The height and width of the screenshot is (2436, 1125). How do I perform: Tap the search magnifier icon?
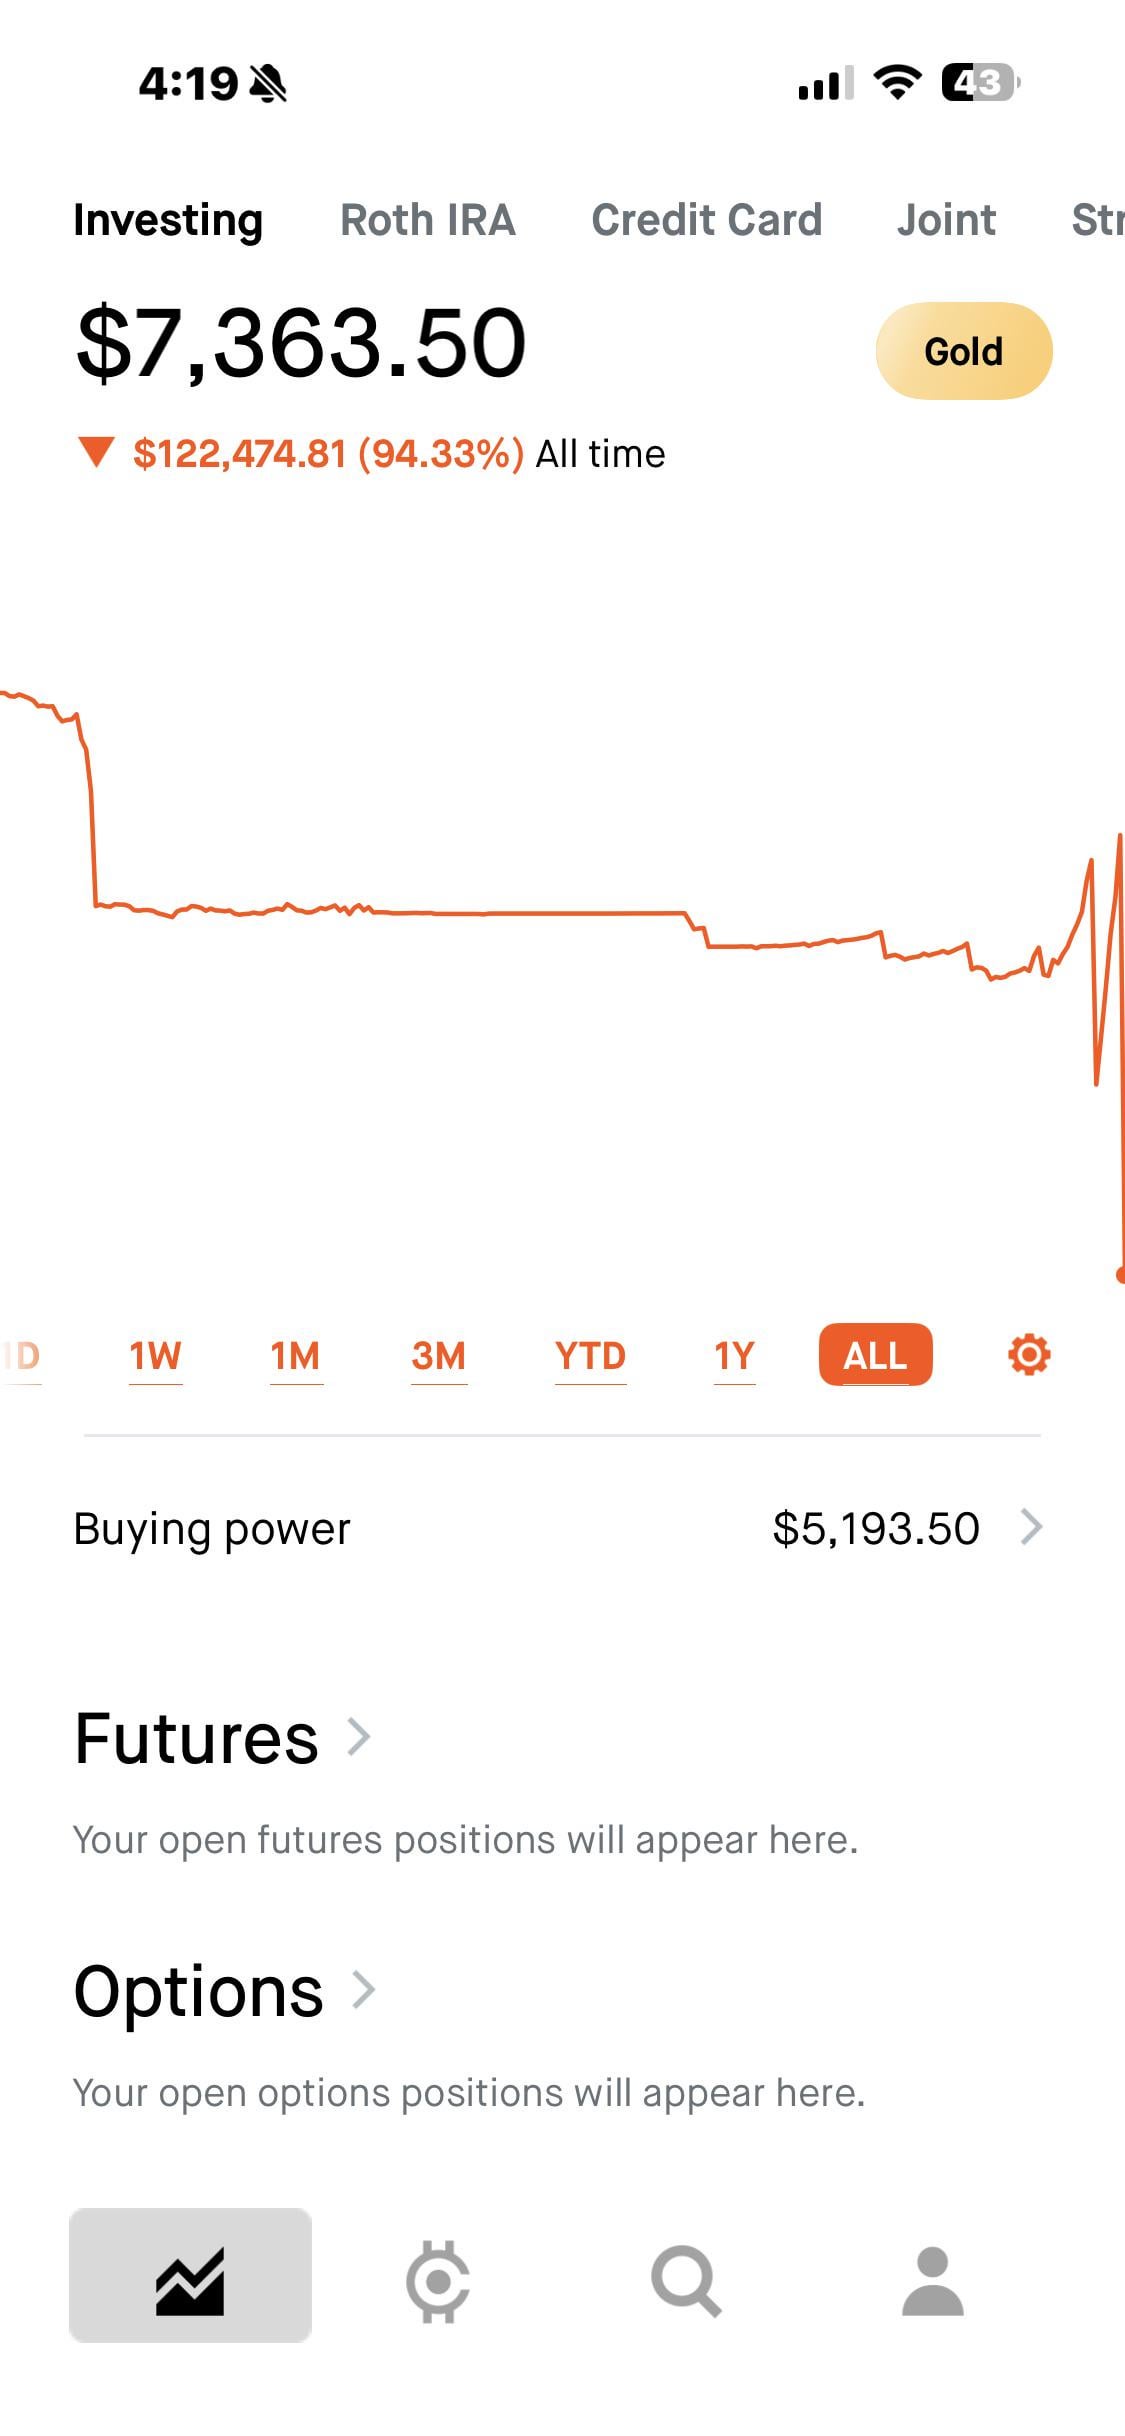click(685, 2282)
